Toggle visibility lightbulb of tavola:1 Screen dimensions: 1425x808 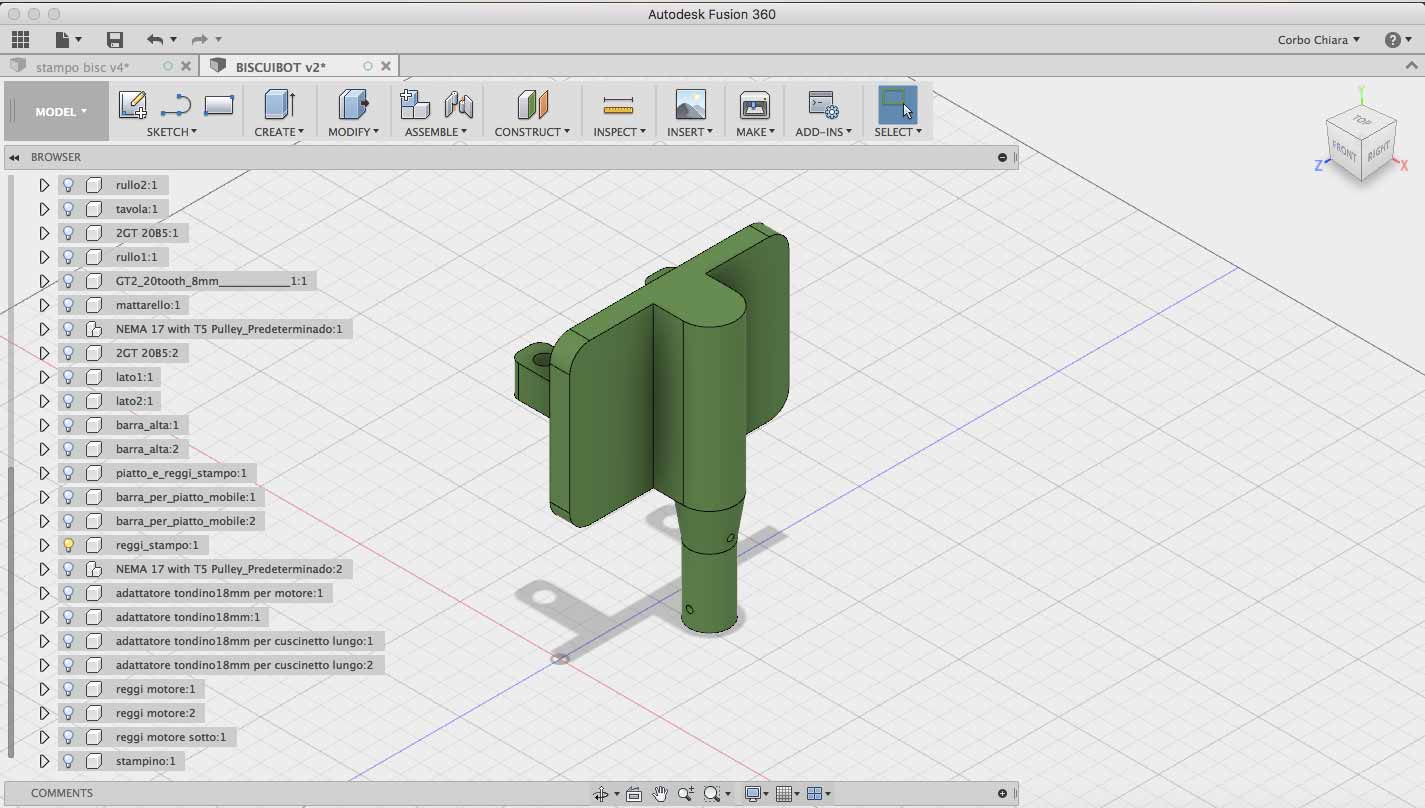(68, 209)
